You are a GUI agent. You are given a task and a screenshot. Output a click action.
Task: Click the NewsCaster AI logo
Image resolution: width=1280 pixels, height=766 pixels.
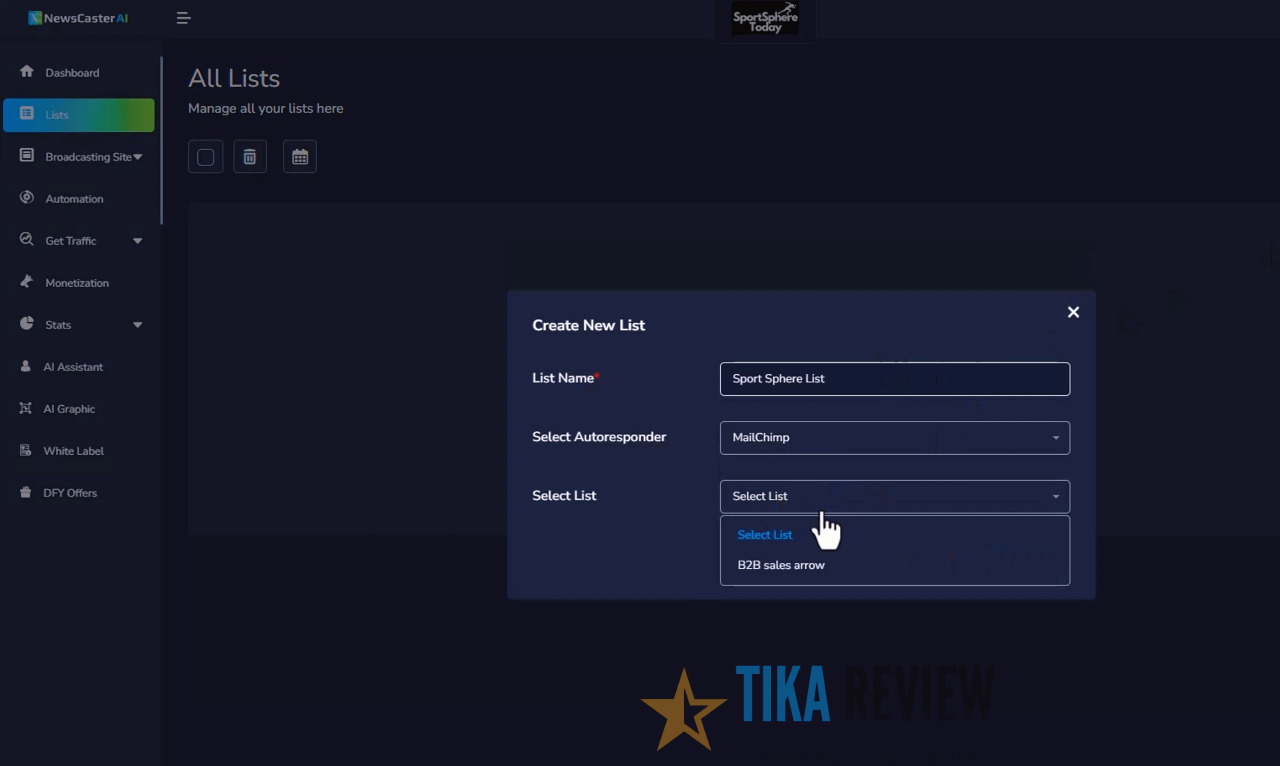[78, 18]
